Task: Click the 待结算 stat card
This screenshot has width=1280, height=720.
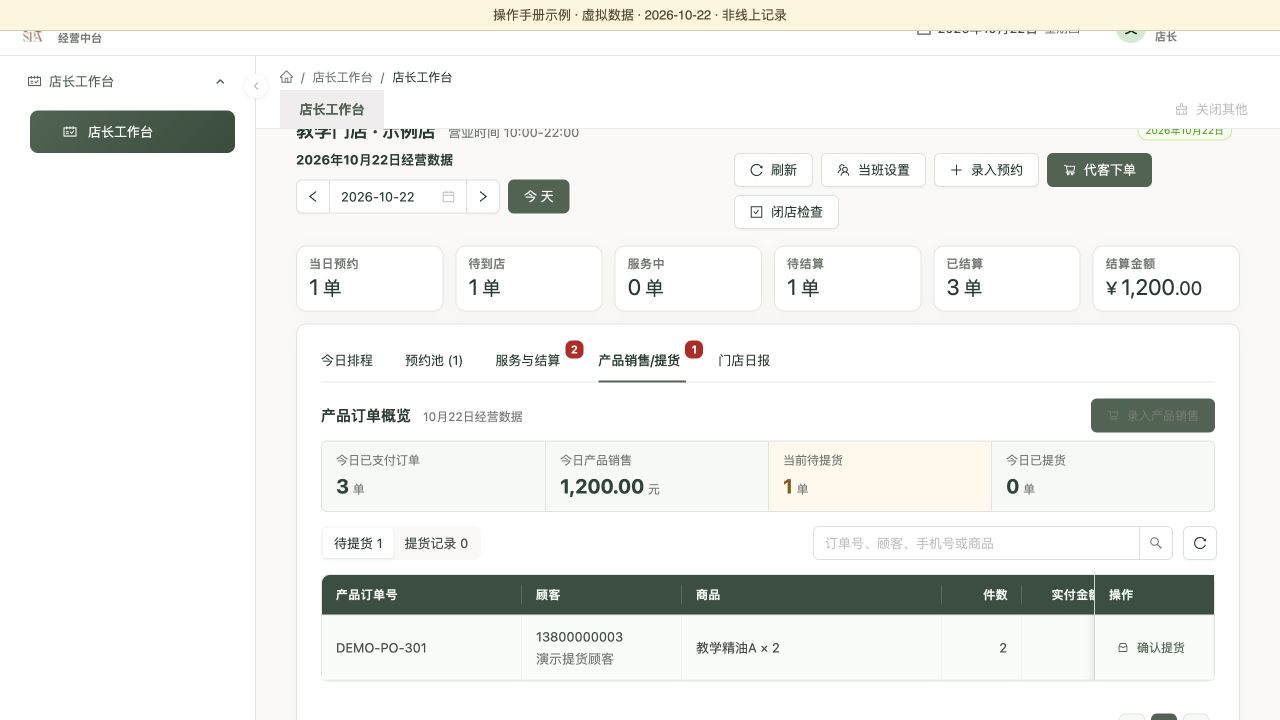Action: click(848, 278)
